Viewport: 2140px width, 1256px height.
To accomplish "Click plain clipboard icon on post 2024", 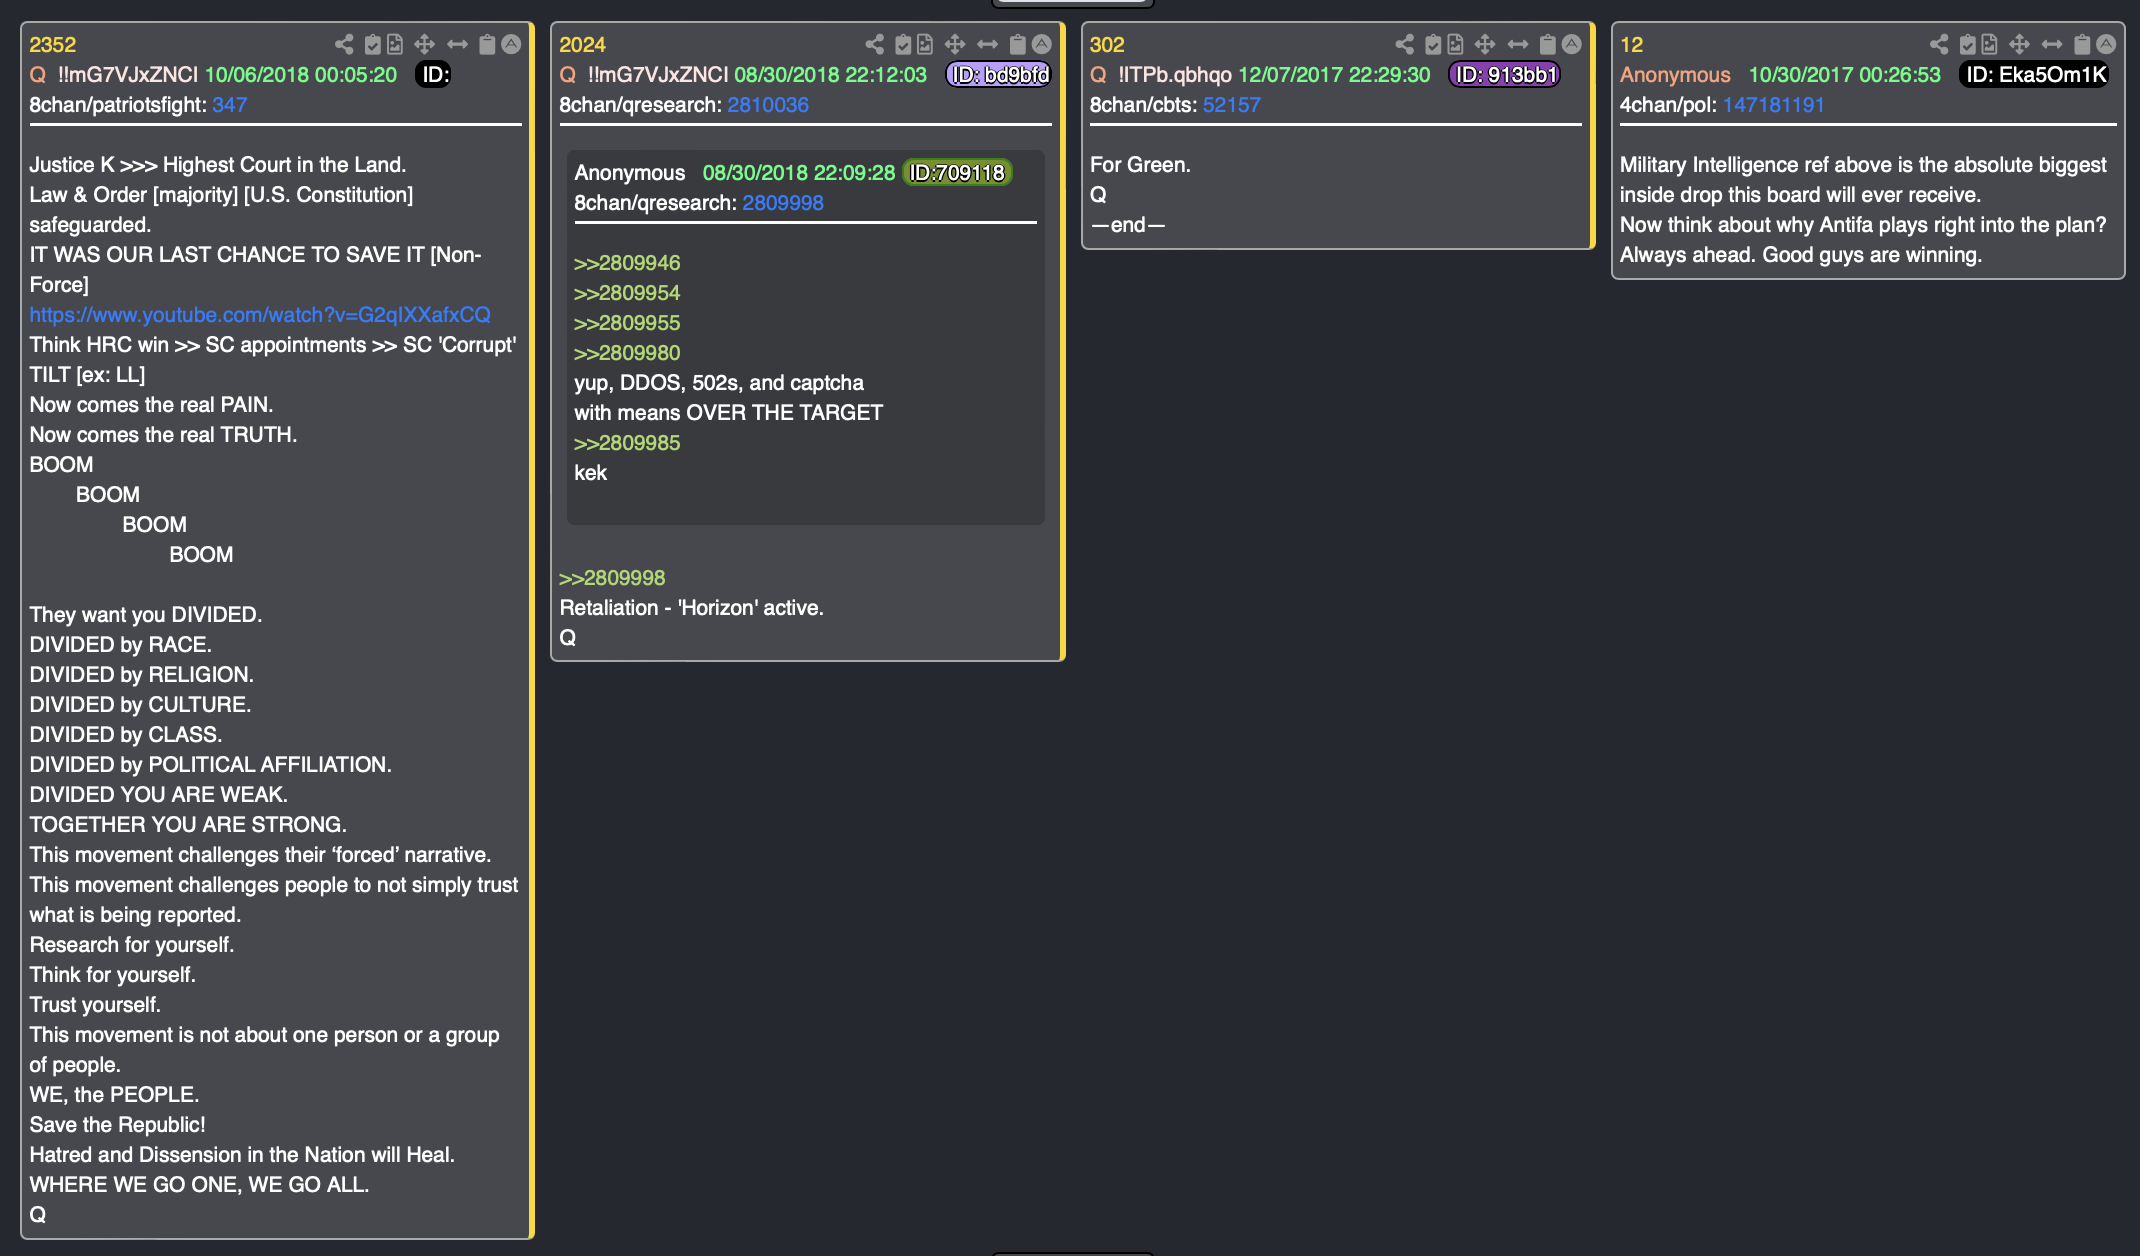I will click(x=1017, y=44).
